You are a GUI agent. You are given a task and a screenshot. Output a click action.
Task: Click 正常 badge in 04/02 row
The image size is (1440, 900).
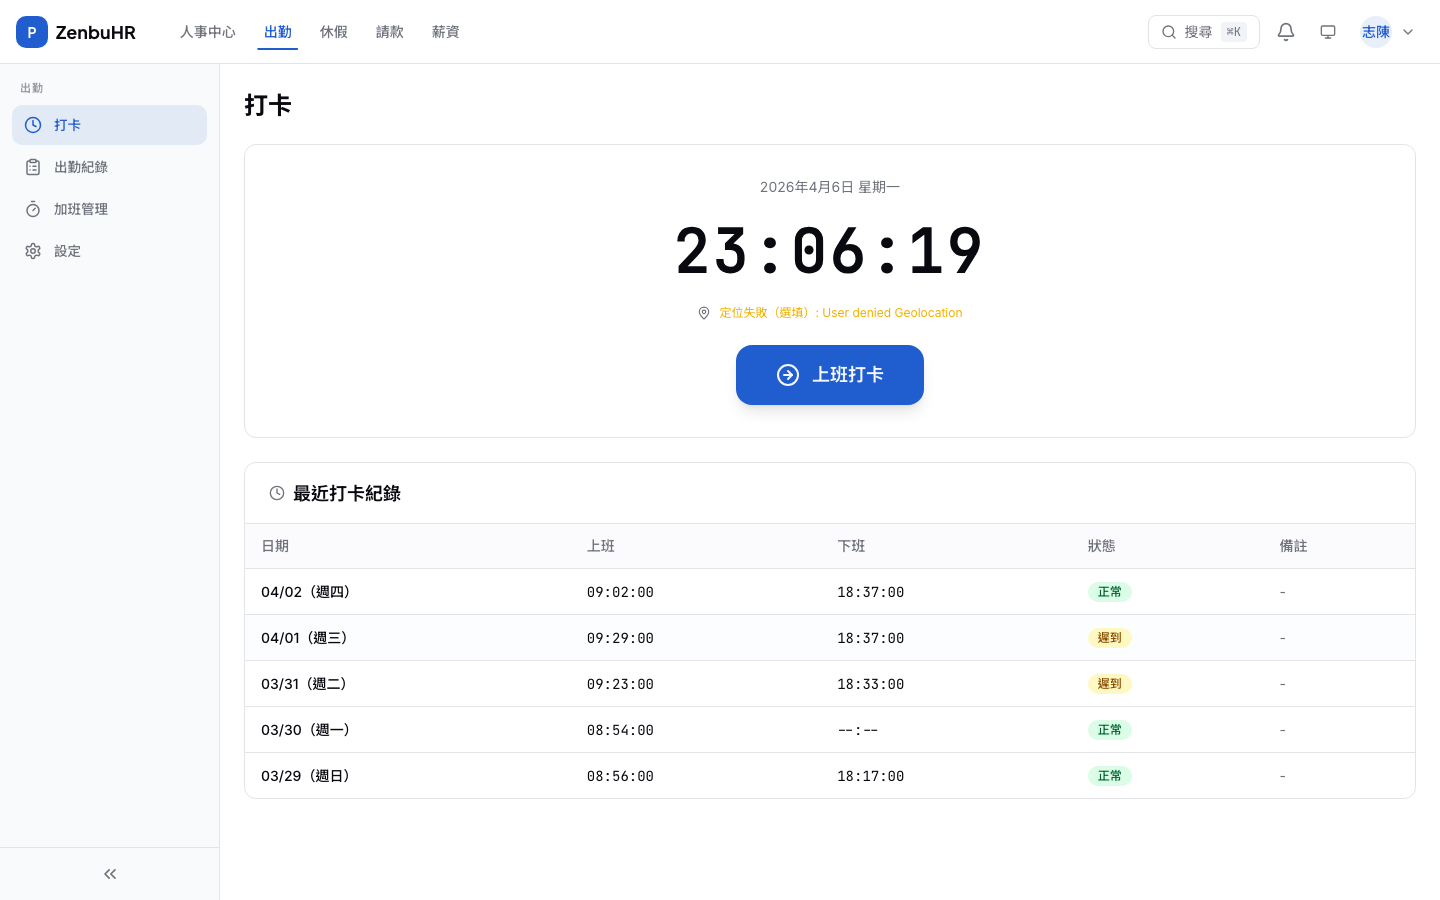1110,592
